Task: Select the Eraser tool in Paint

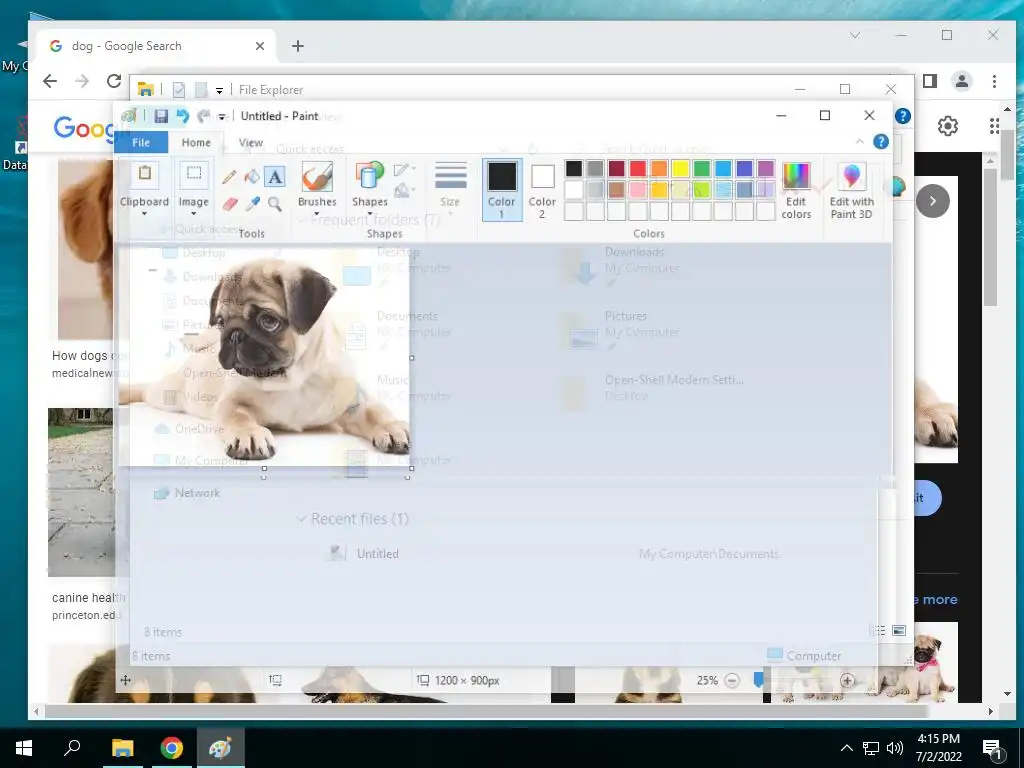Action: [229, 204]
